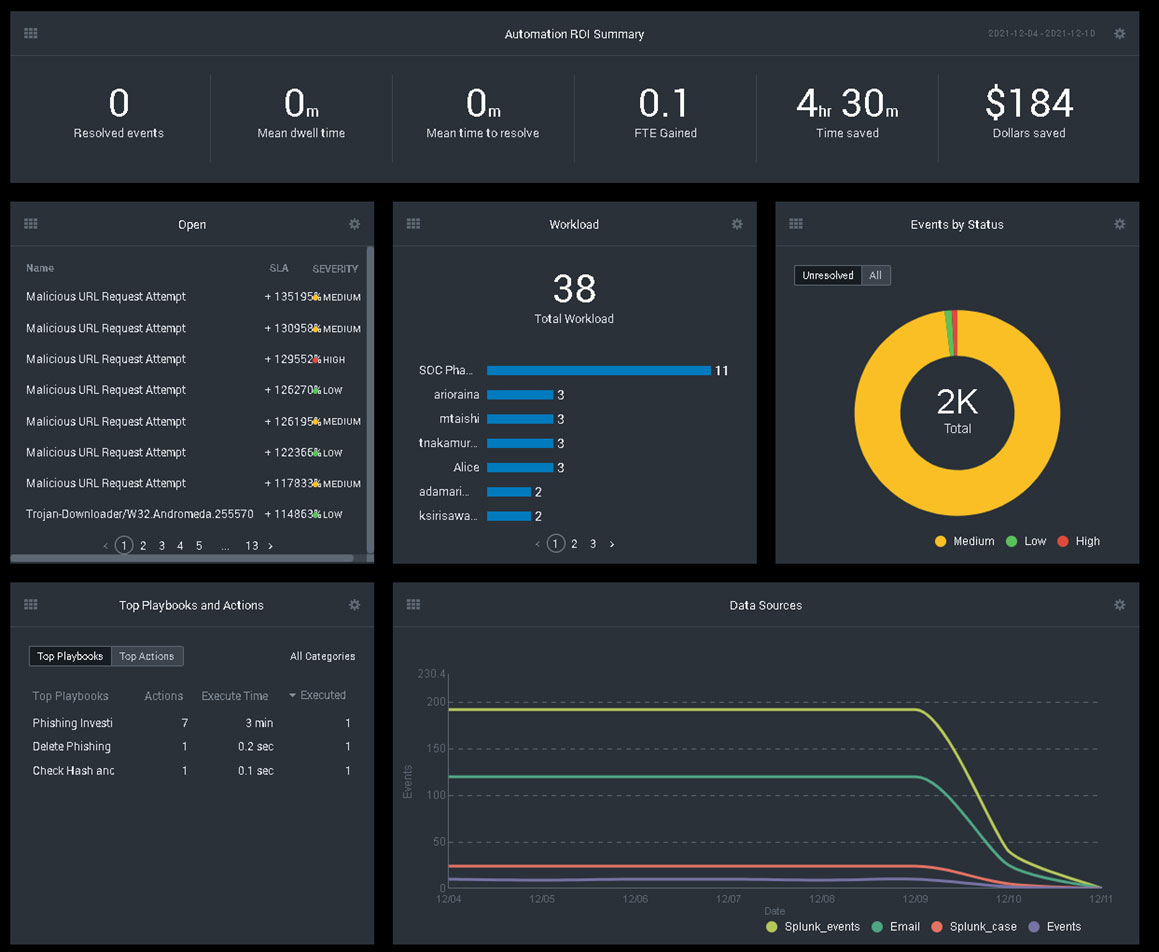Sort playbooks by Executed column arrow

[x=292, y=695]
